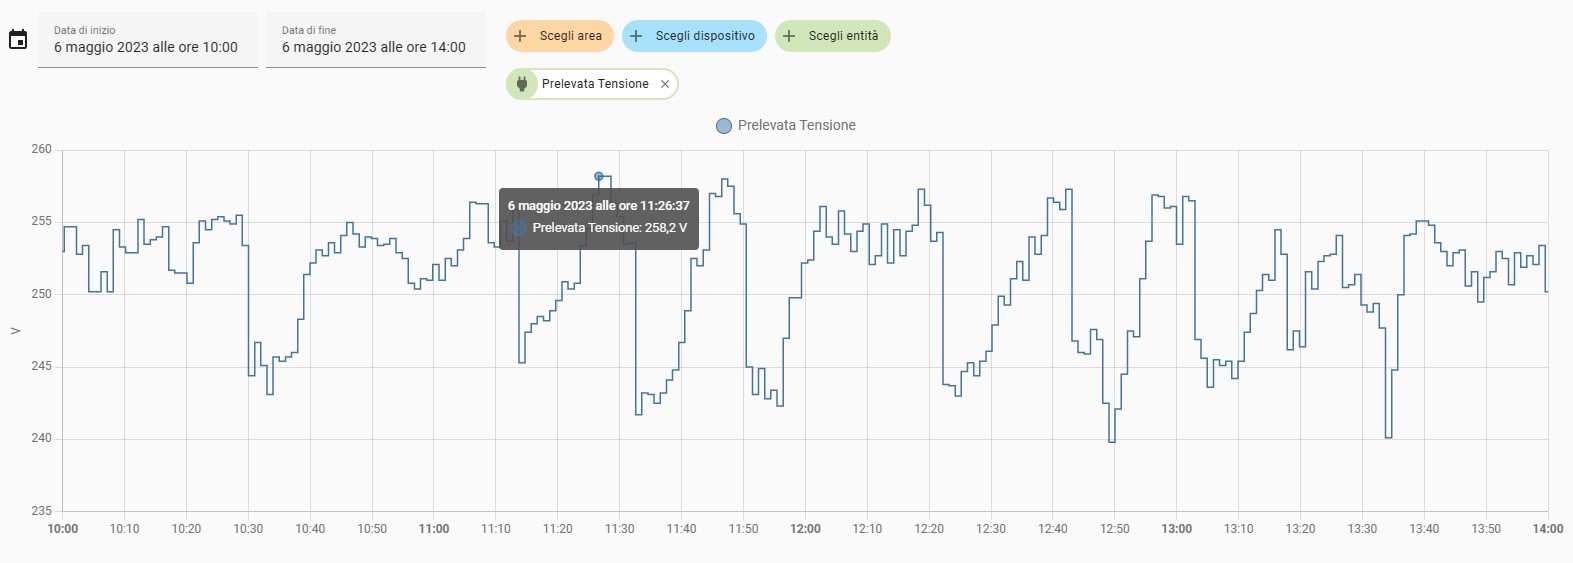Click the plug icon on Prelevata Tensione chip
Viewport: 1573px width, 563px height.
coord(522,84)
